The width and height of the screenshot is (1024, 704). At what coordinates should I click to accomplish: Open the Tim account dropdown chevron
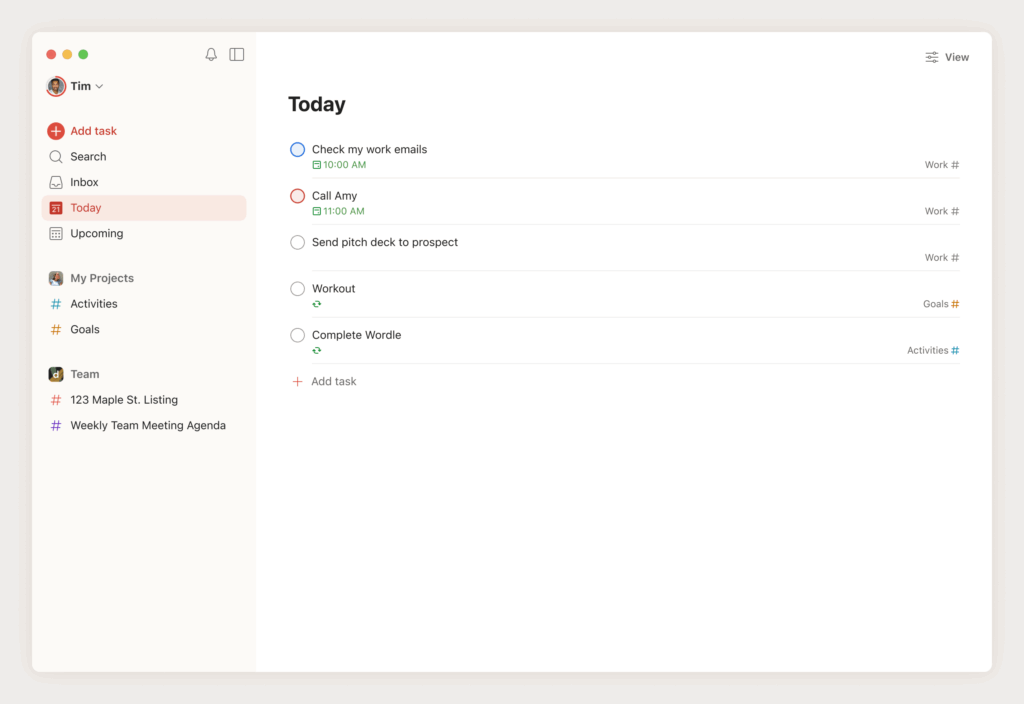(99, 86)
